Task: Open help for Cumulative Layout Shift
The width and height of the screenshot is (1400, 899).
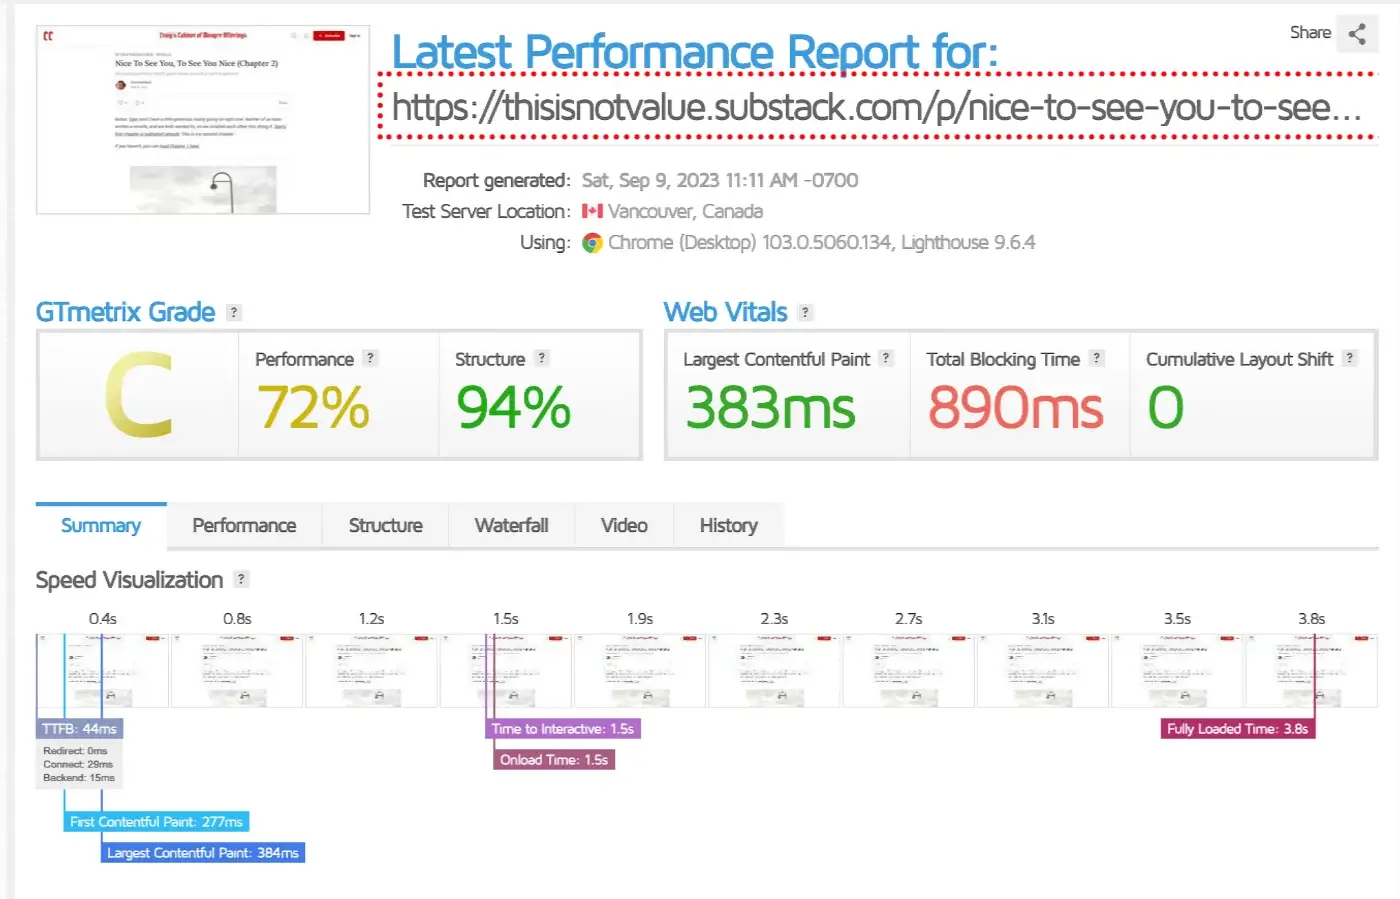Action: (x=1350, y=357)
